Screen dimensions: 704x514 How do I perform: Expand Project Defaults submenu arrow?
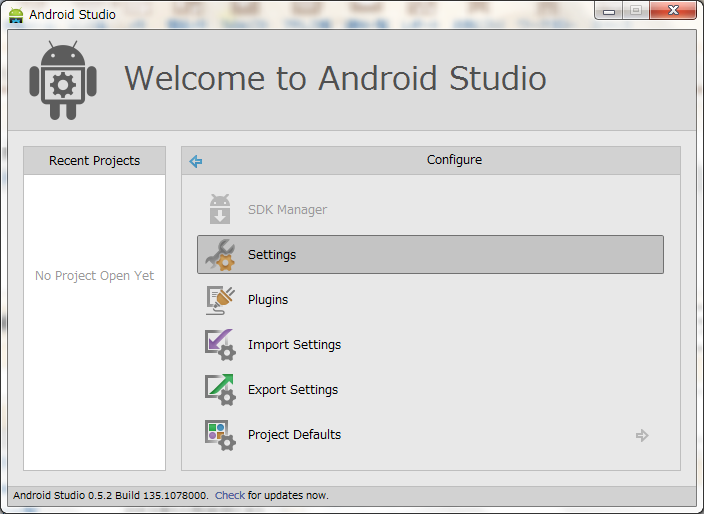(x=642, y=435)
